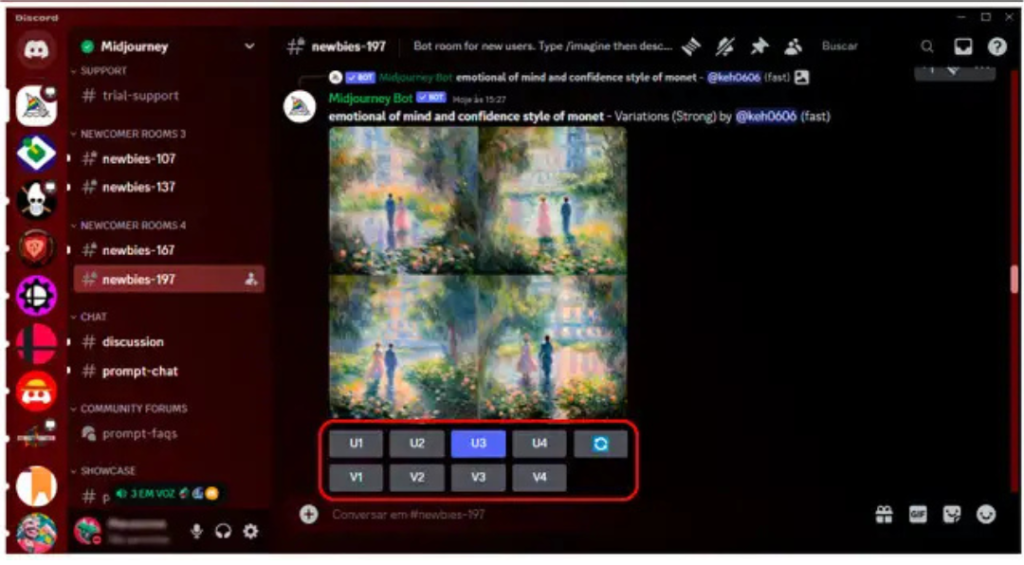Click the notification bell mute icon
Screen dimensions: 1024x565
[726, 47]
